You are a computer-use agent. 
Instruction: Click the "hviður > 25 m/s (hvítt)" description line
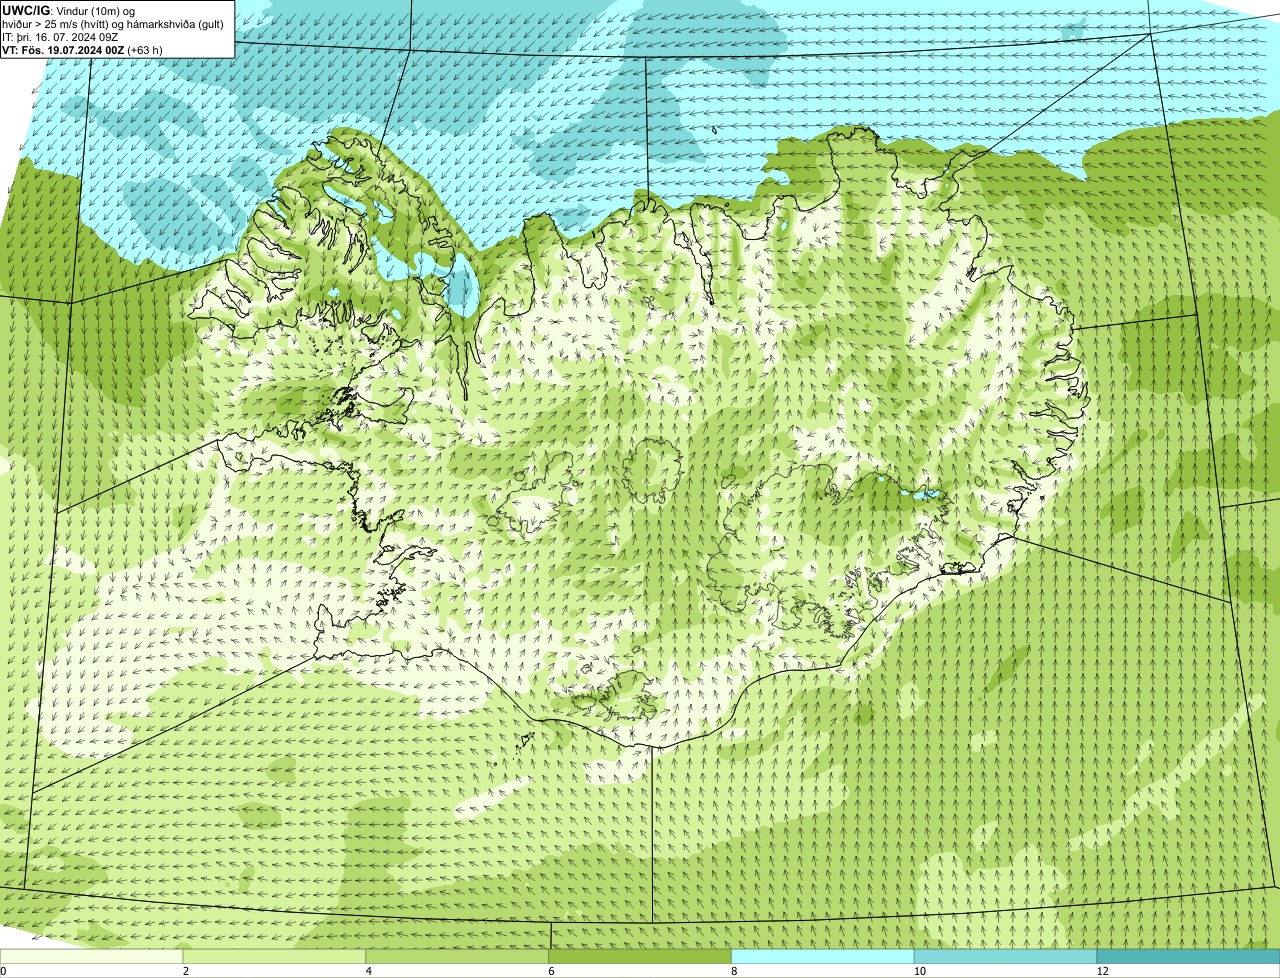coord(113,23)
